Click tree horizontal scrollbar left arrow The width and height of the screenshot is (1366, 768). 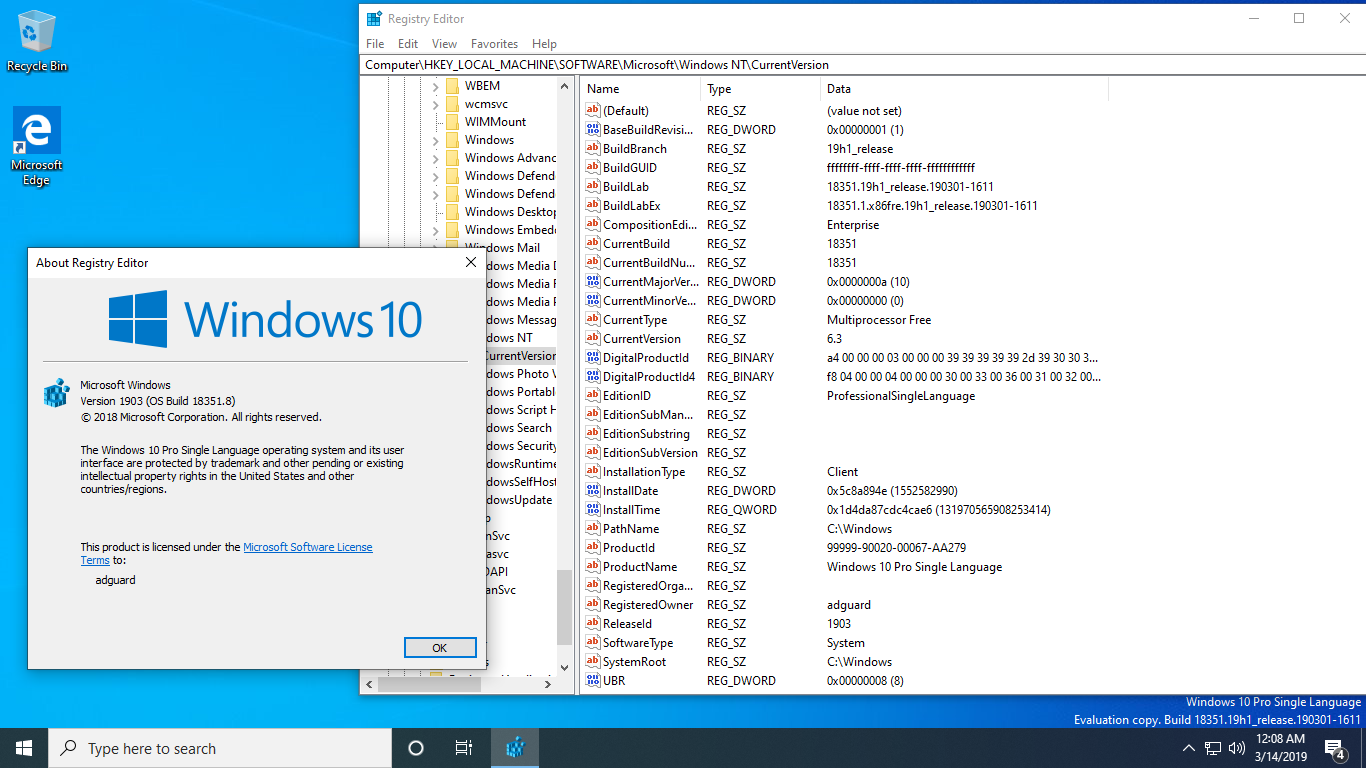369,685
